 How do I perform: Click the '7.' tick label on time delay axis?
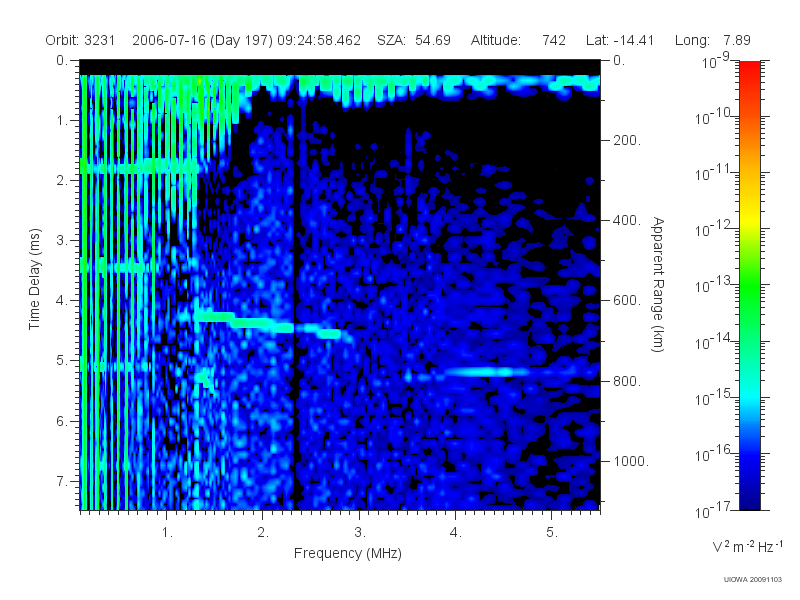[62, 481]
